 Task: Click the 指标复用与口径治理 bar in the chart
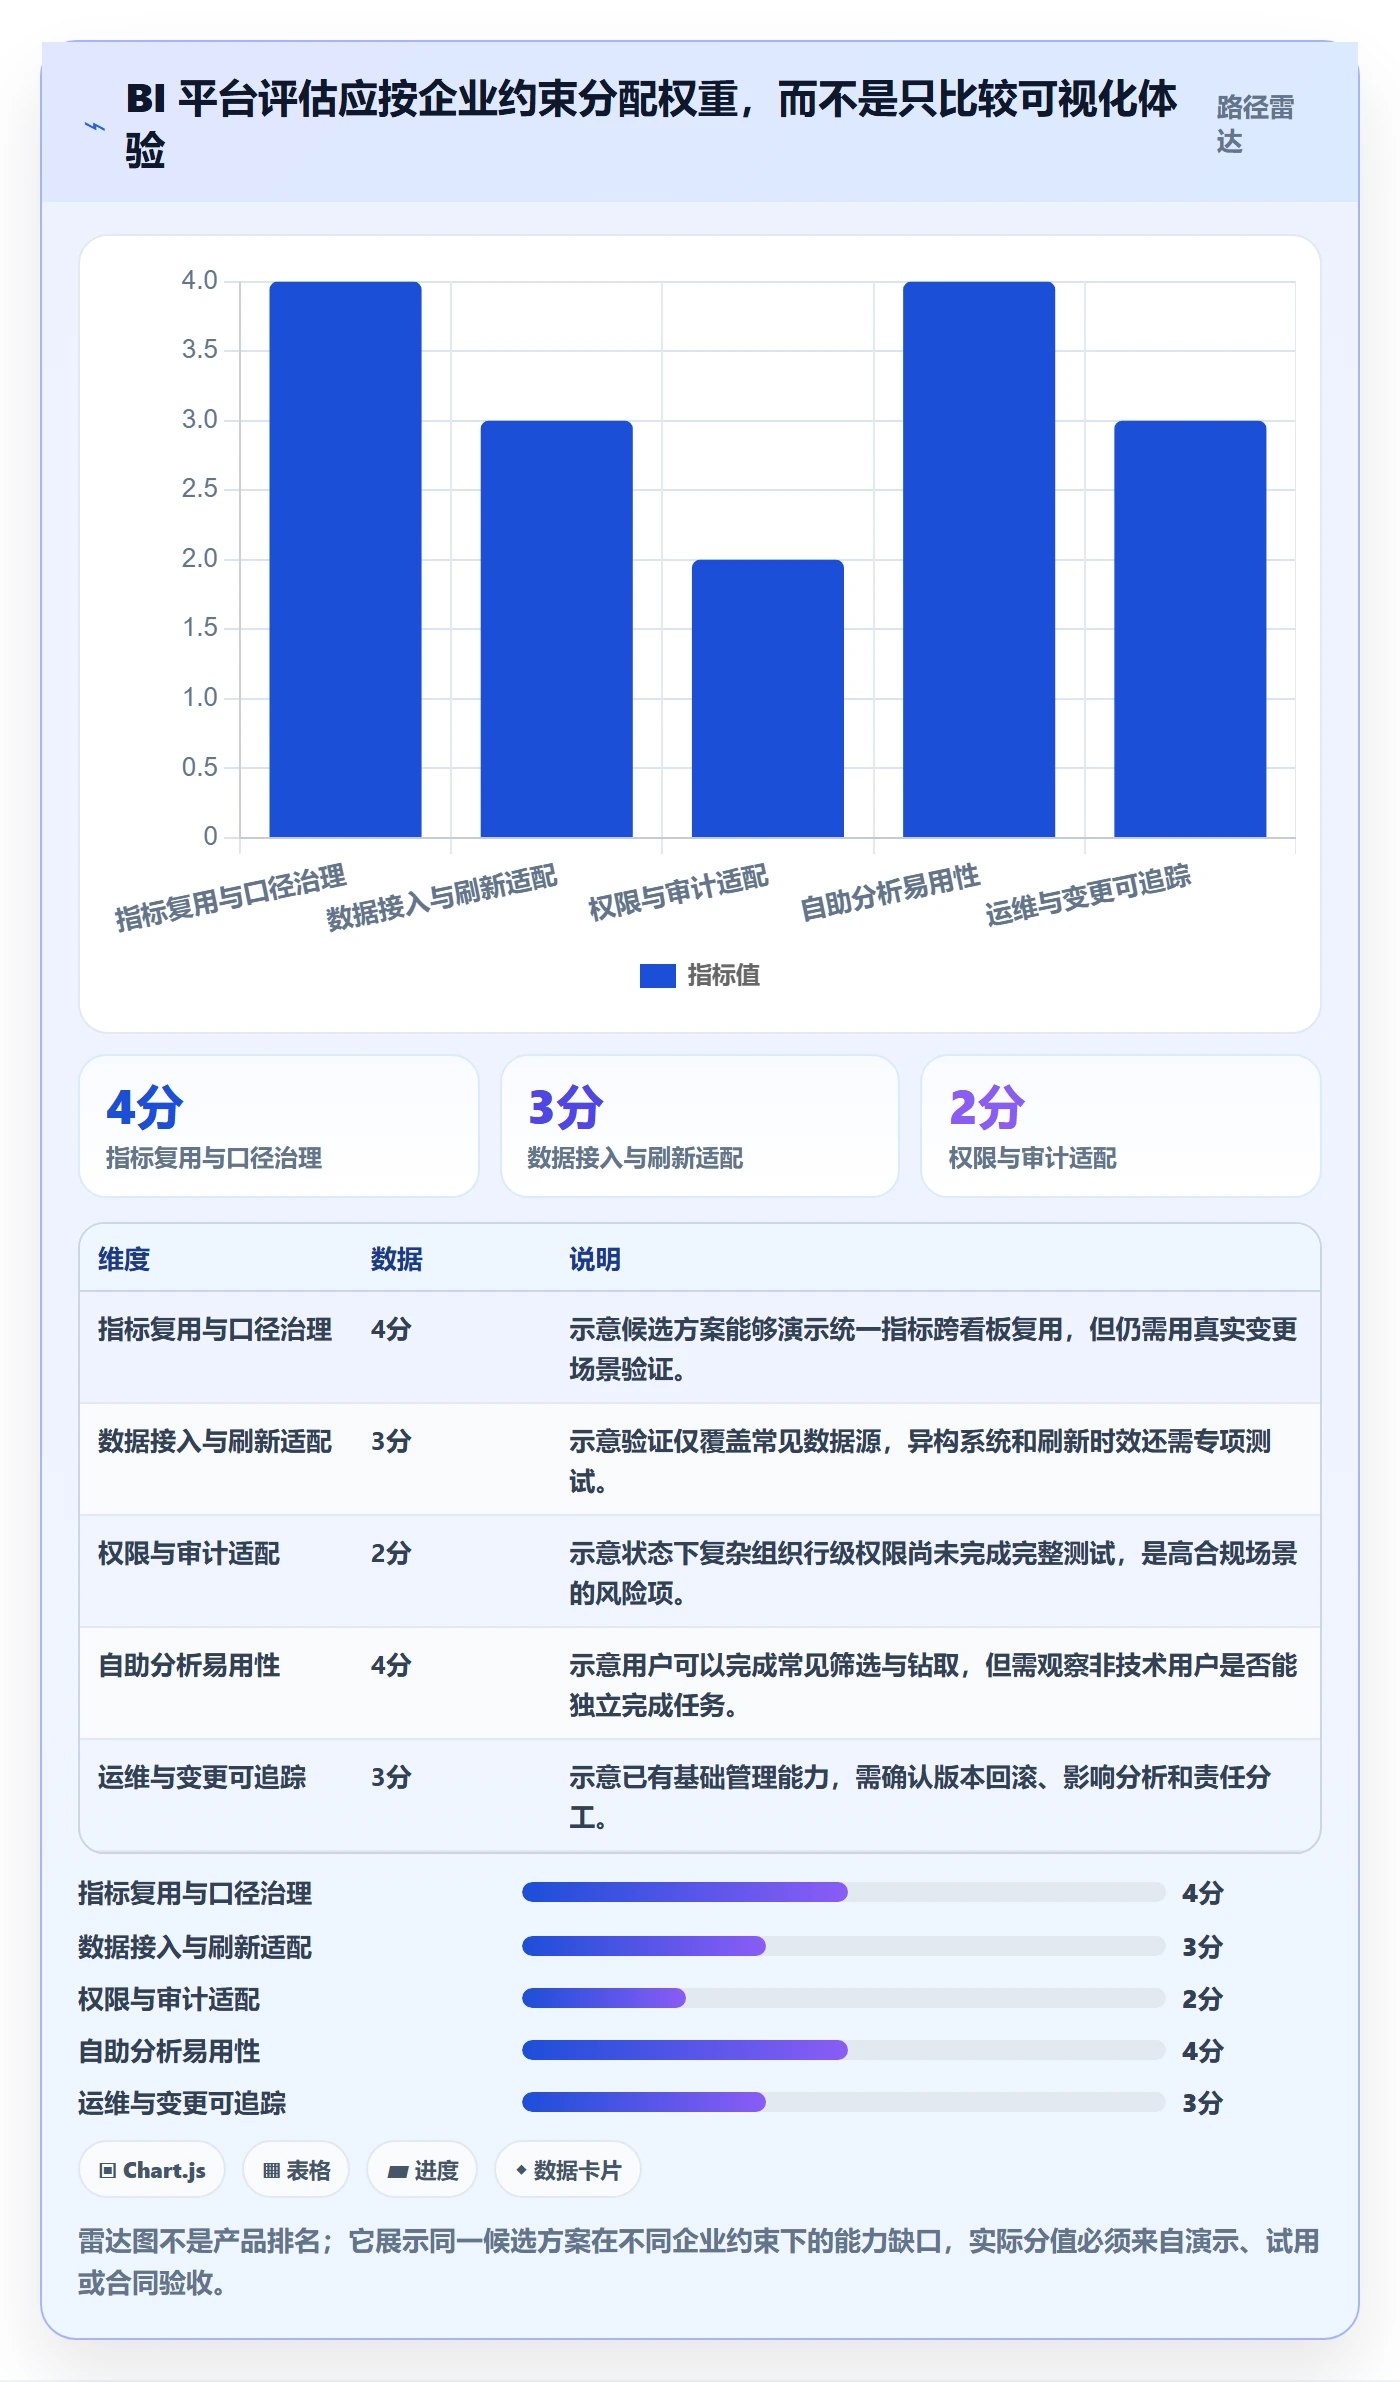click(x=345, y=559)
